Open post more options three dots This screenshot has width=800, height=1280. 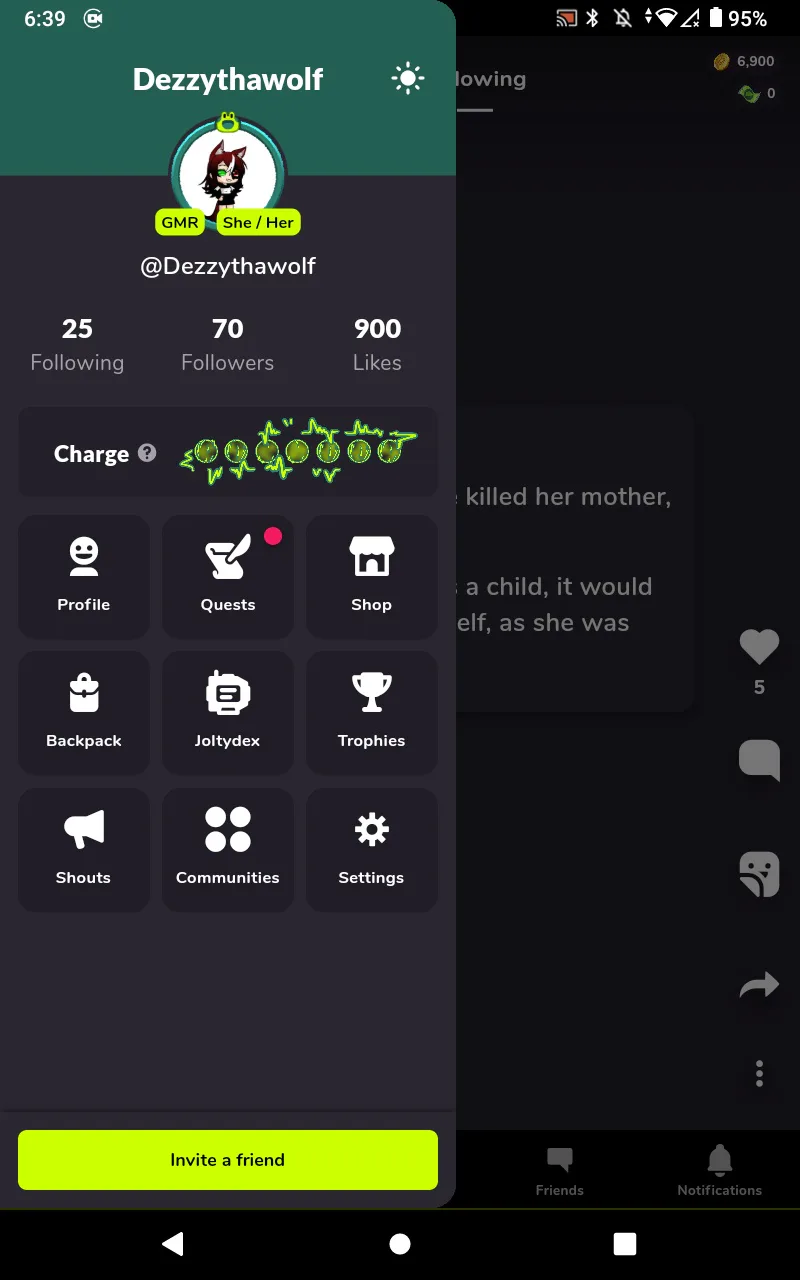tap(759, 1074)
